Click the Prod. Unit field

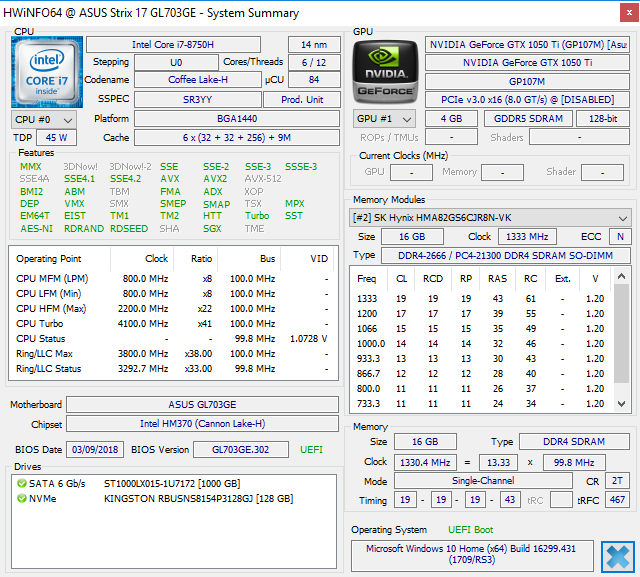[x=302, y=100]
